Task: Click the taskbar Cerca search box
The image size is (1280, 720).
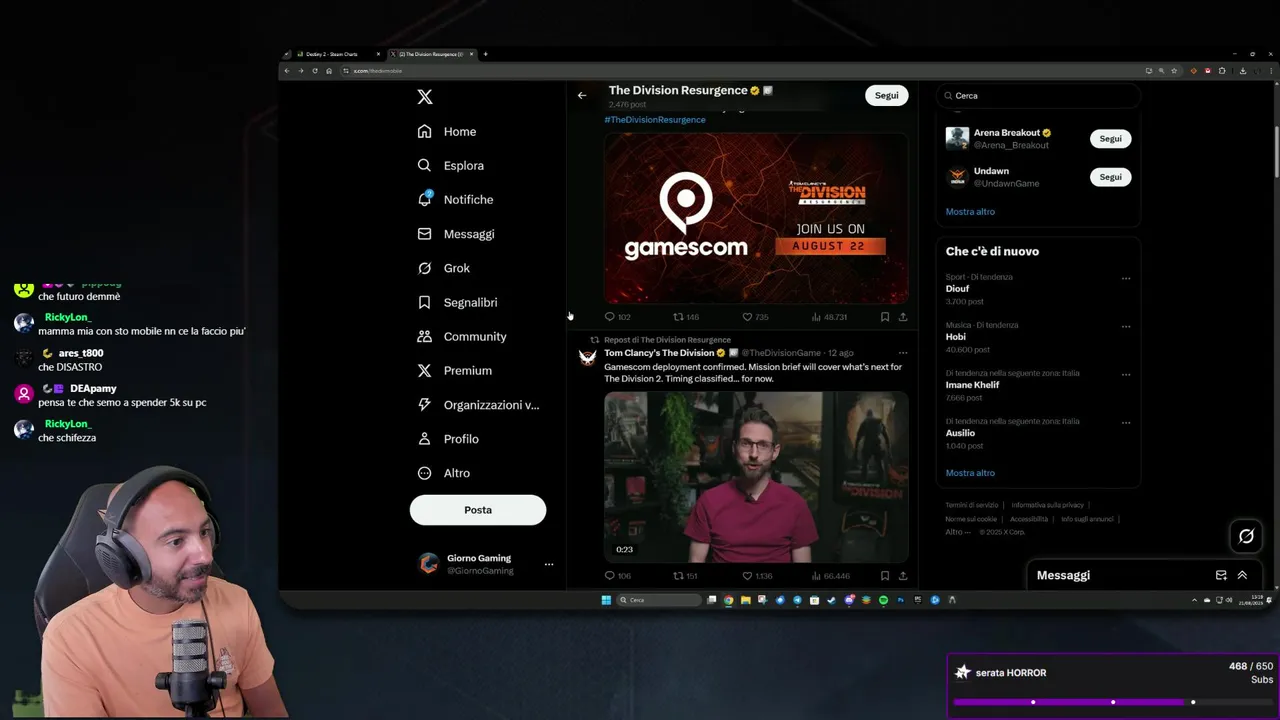Action: pyautogui.click(x=659, y=600)
